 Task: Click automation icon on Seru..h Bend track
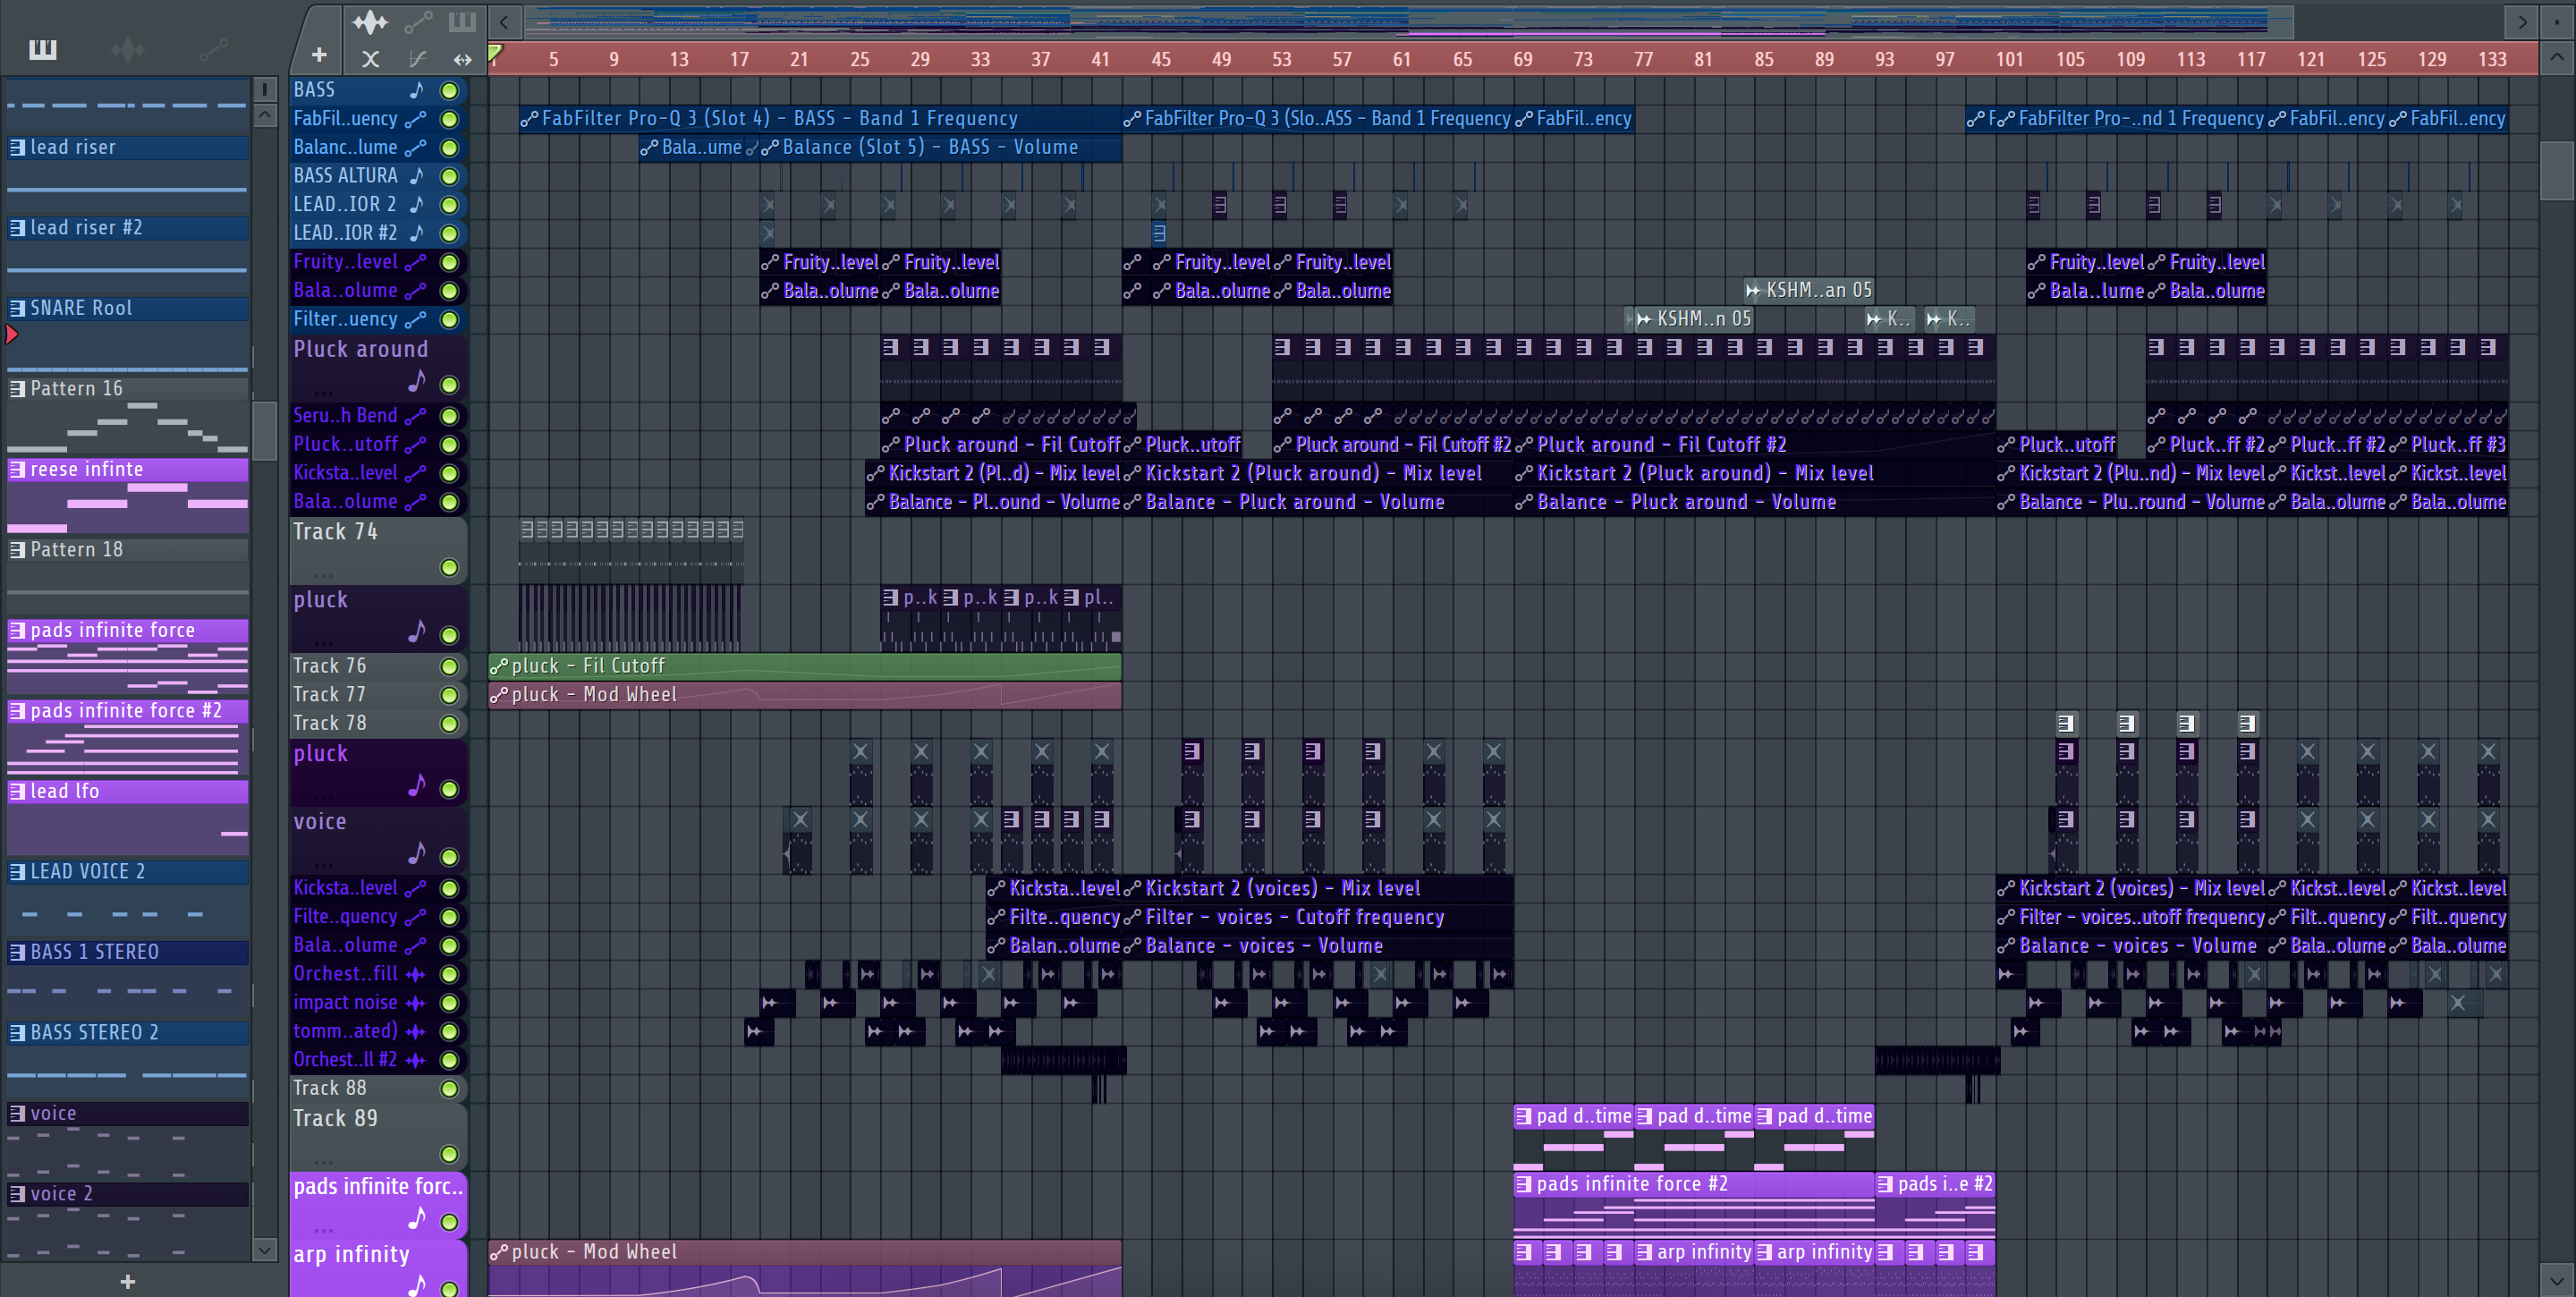(x=415, y=416)
